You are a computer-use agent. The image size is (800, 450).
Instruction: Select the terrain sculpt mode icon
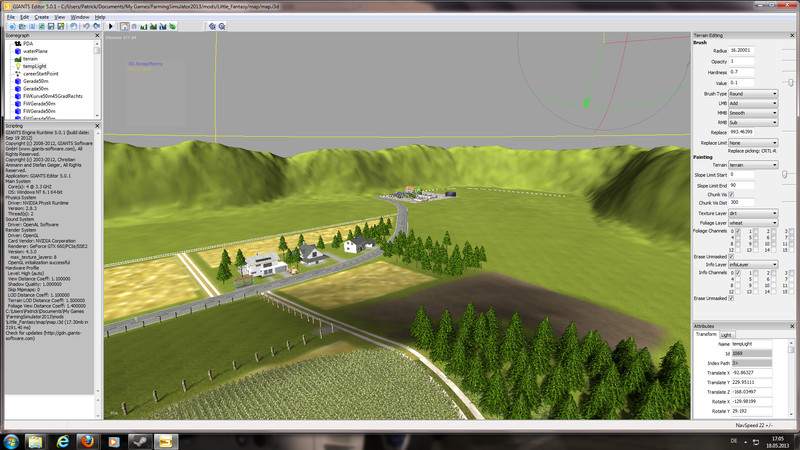click(x=143, y=26)
